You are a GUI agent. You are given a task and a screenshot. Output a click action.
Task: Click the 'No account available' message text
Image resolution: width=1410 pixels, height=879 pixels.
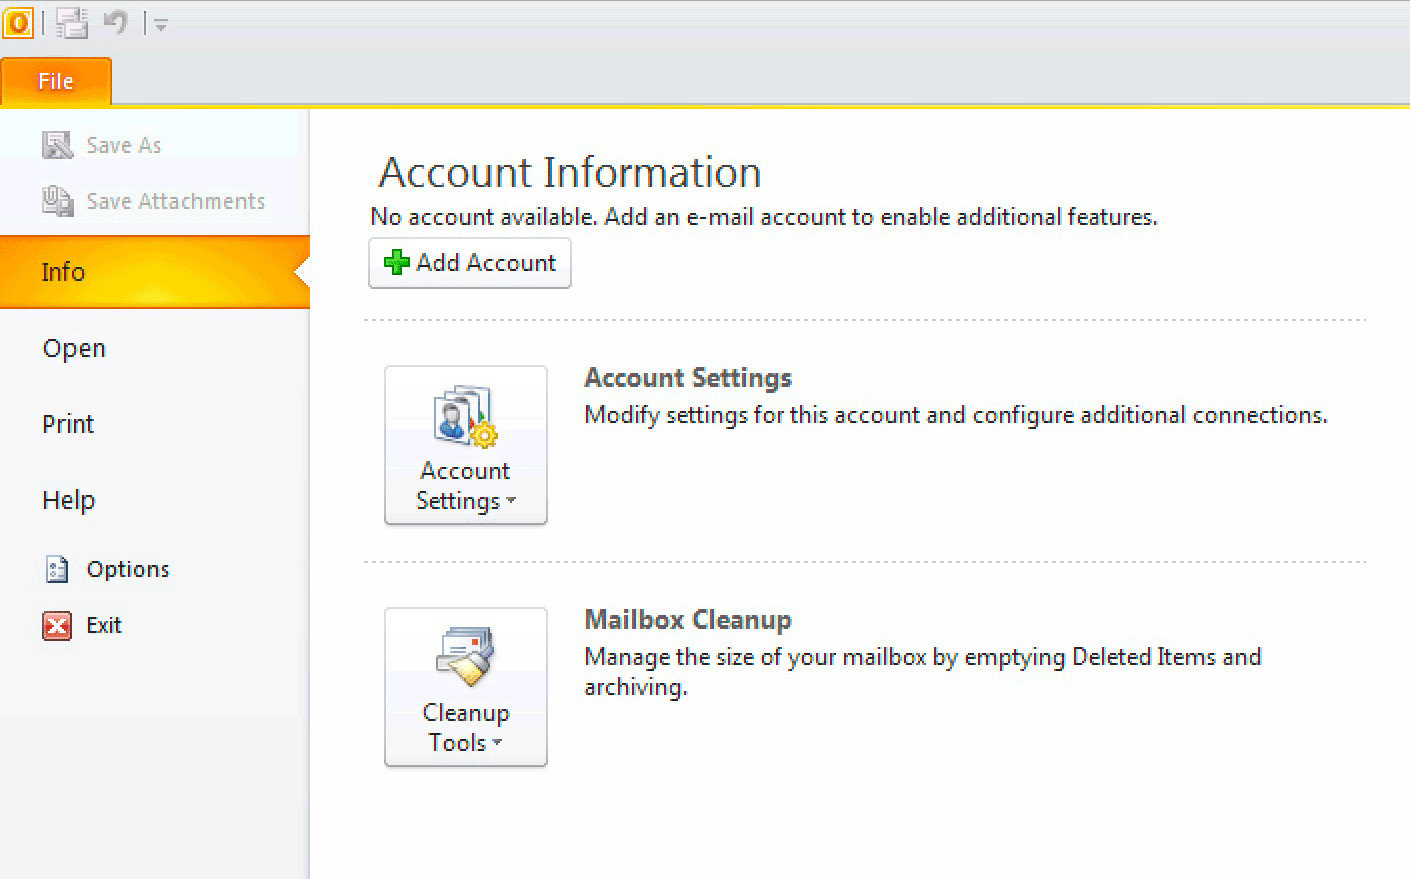(764, 217)
